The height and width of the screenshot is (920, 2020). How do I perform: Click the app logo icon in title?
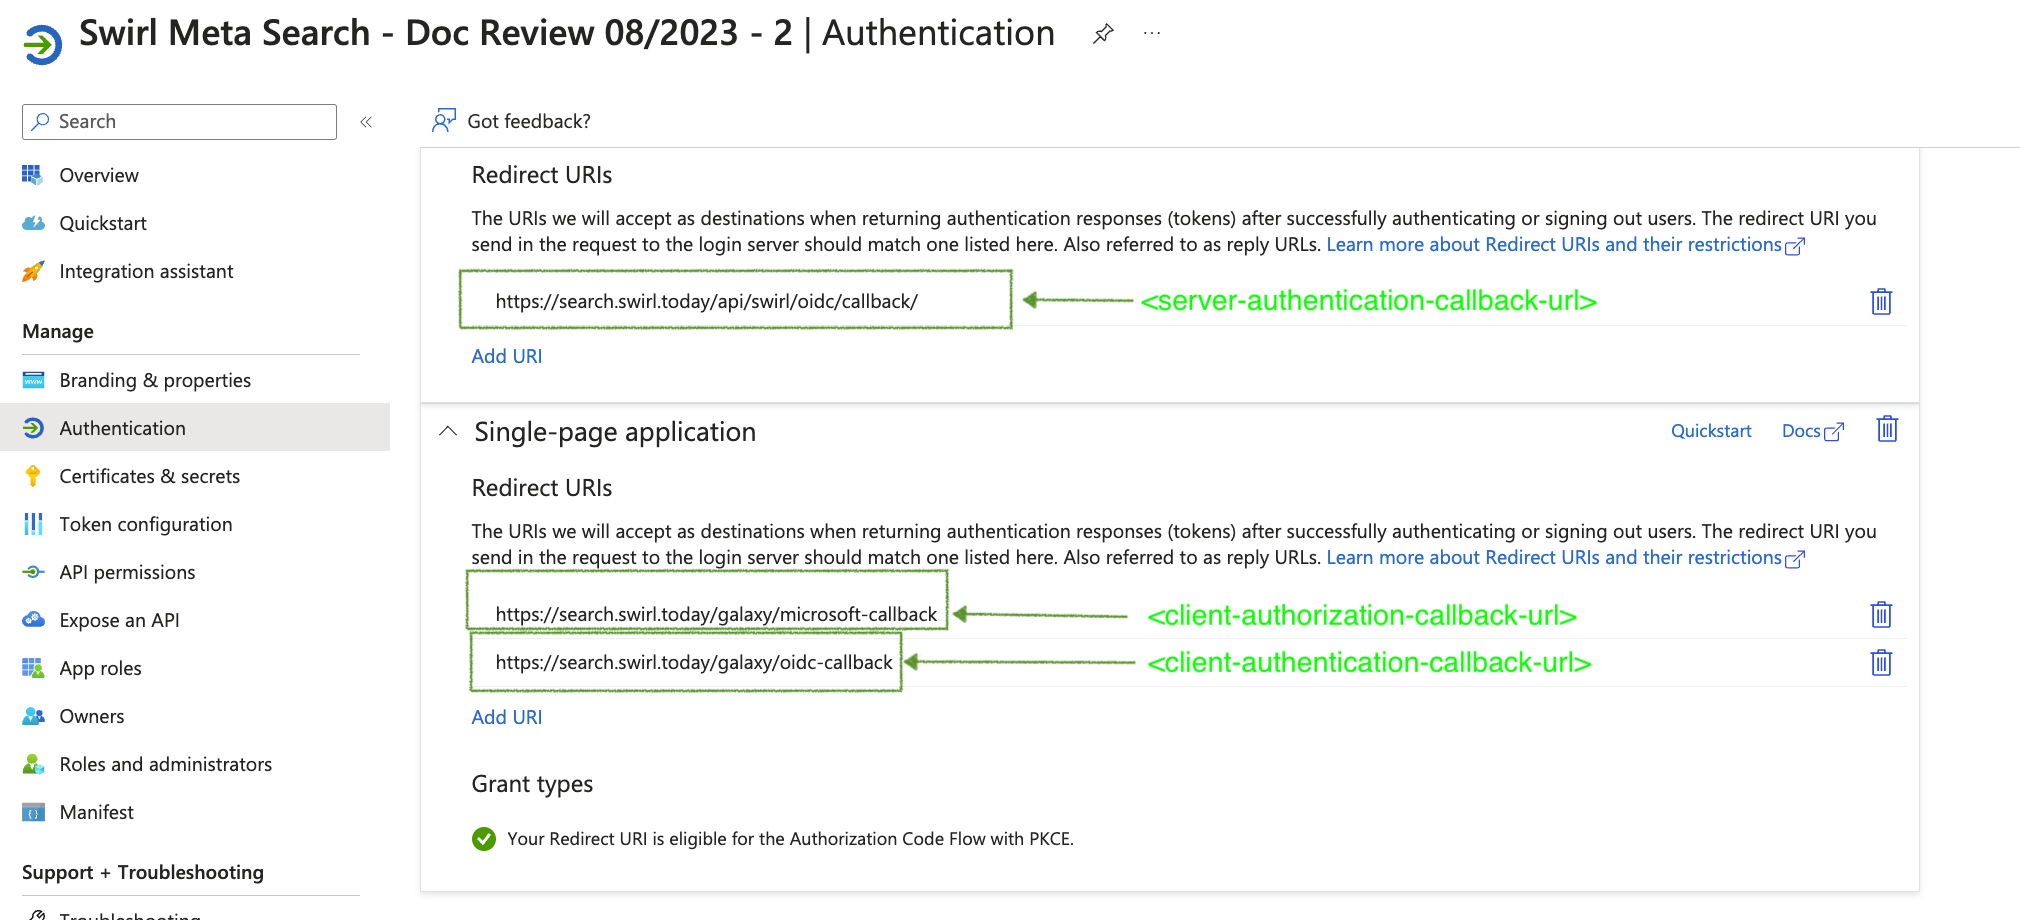(x=43, y=44)
